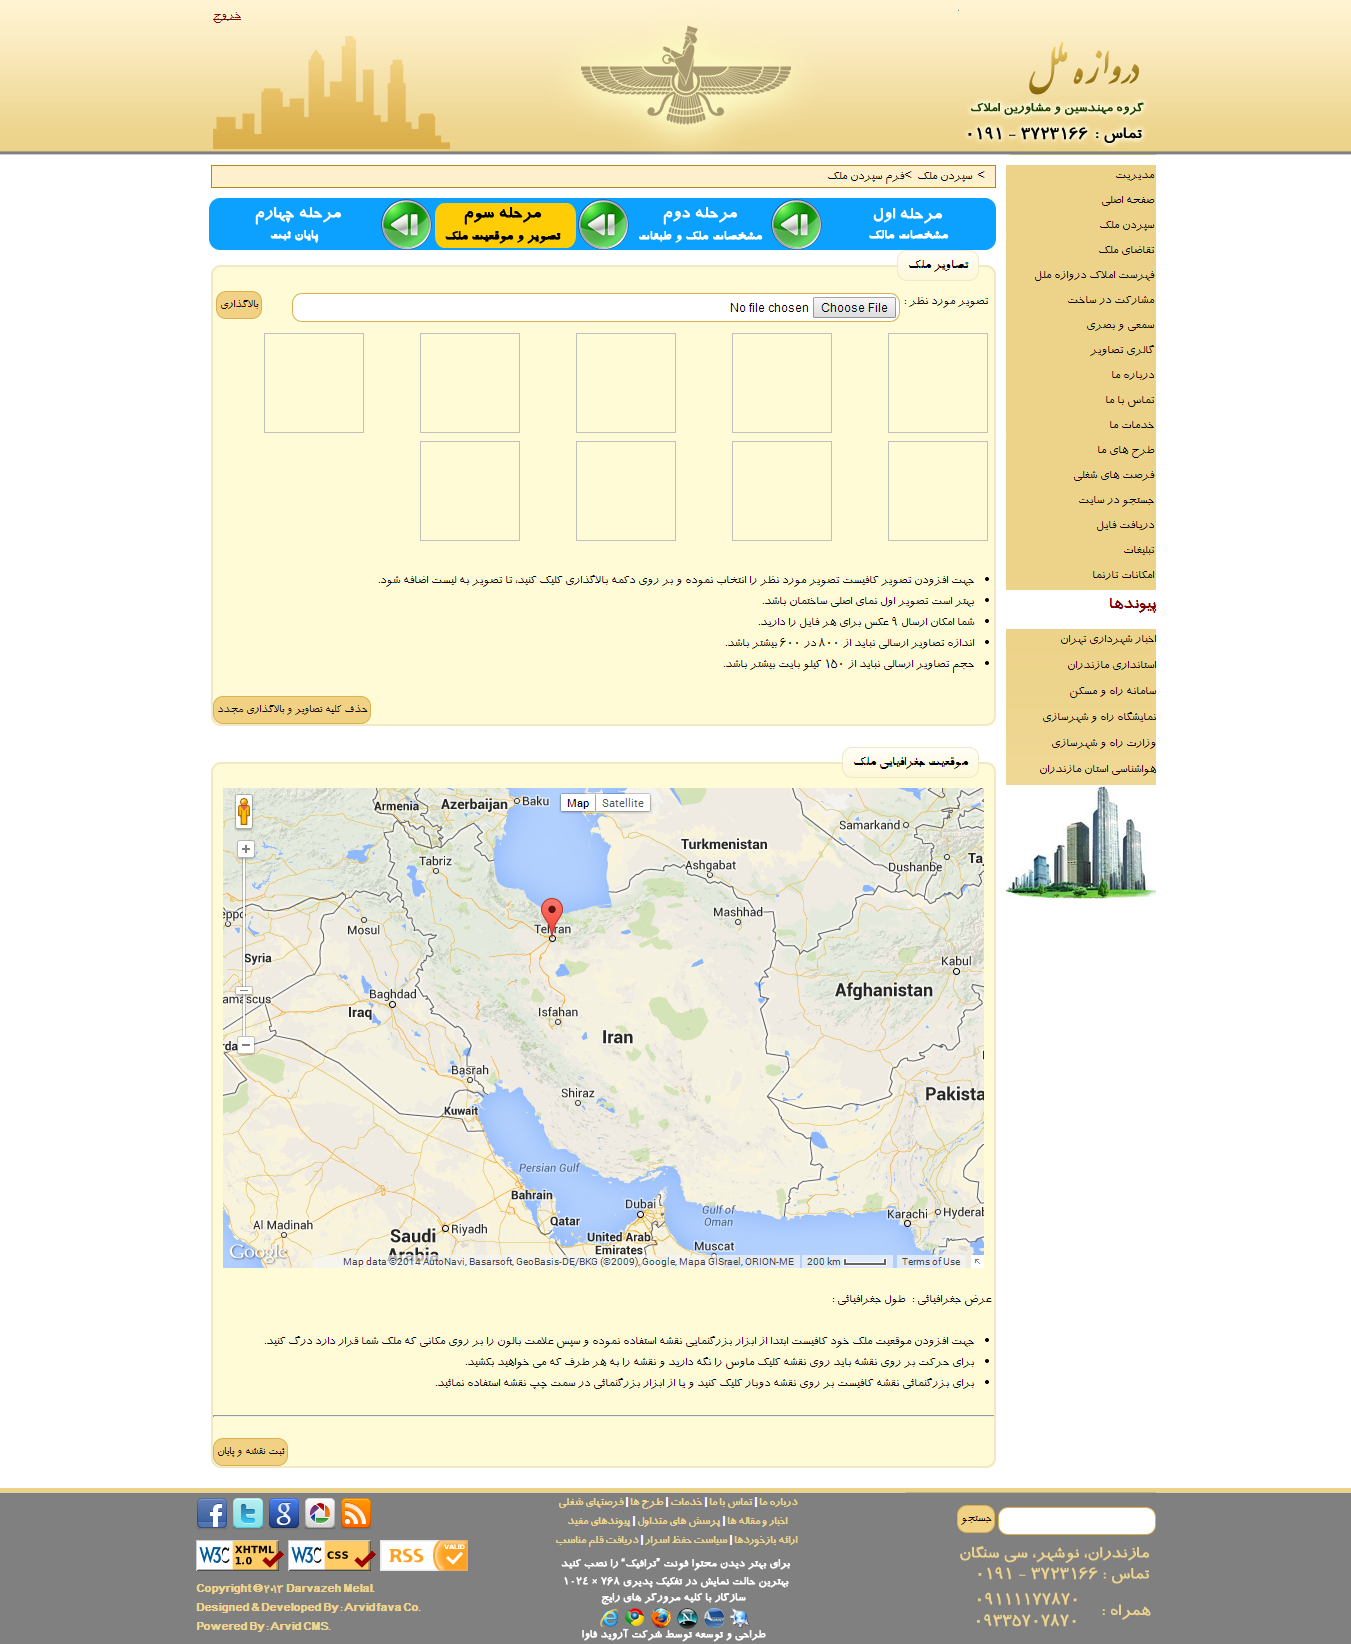The width and height of the screenshot is (1351, 1644).
Task: Go to step four registration finish tab
Action: [297, 223]
